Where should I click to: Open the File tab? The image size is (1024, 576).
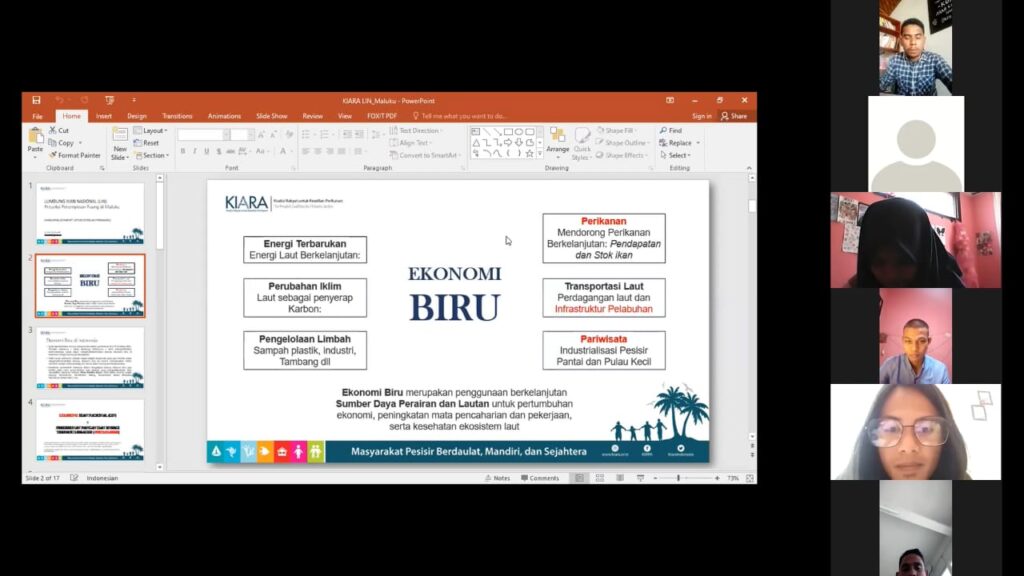(37, 116)
